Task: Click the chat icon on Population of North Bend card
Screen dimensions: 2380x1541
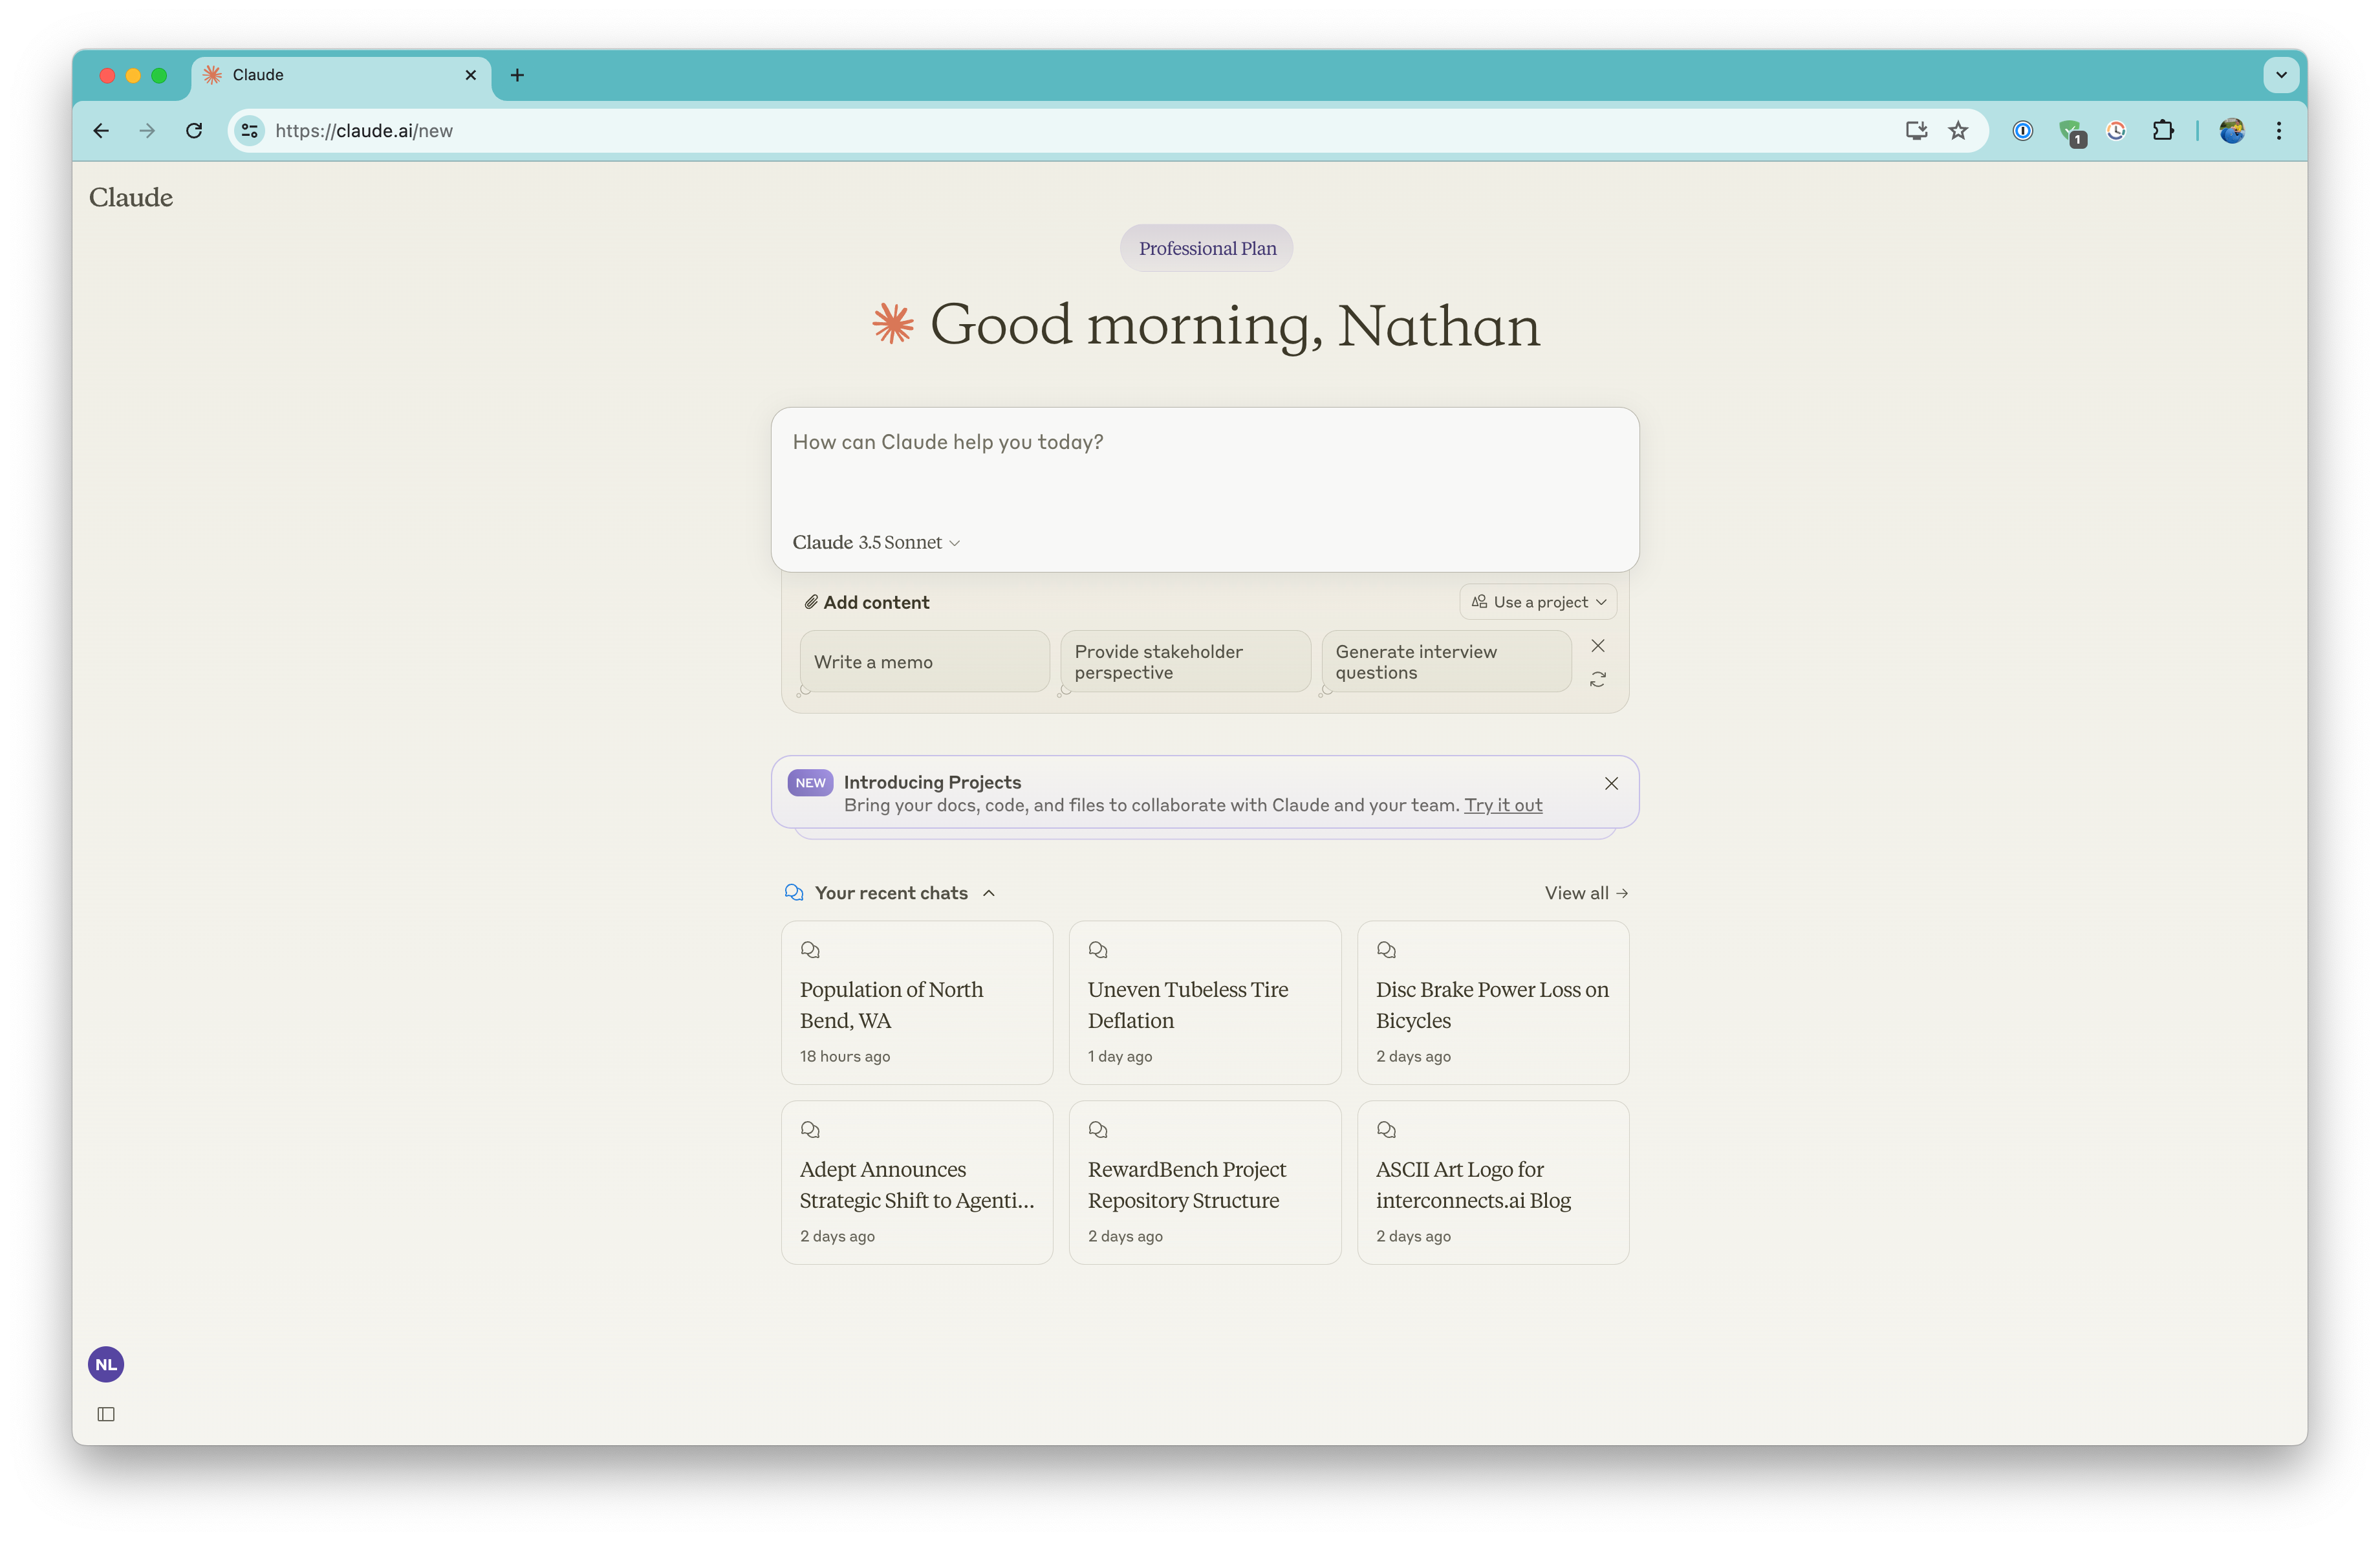Action: tap(810, 950)
